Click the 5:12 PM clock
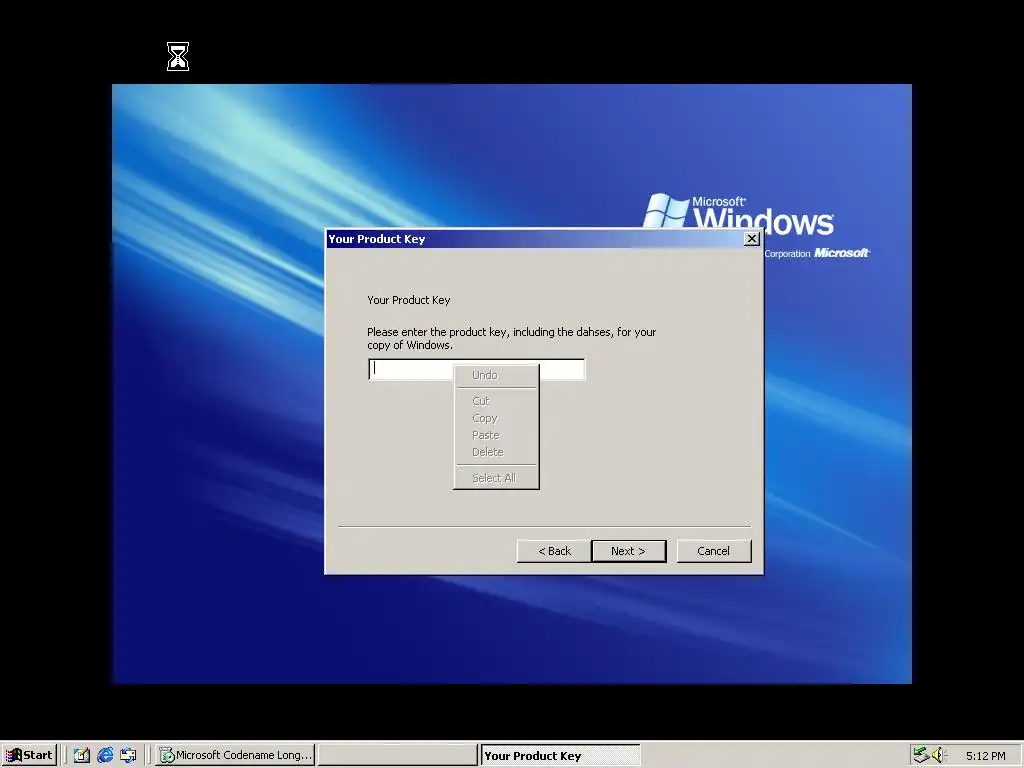Screen dimensions: 1024x768 (985, 756)
